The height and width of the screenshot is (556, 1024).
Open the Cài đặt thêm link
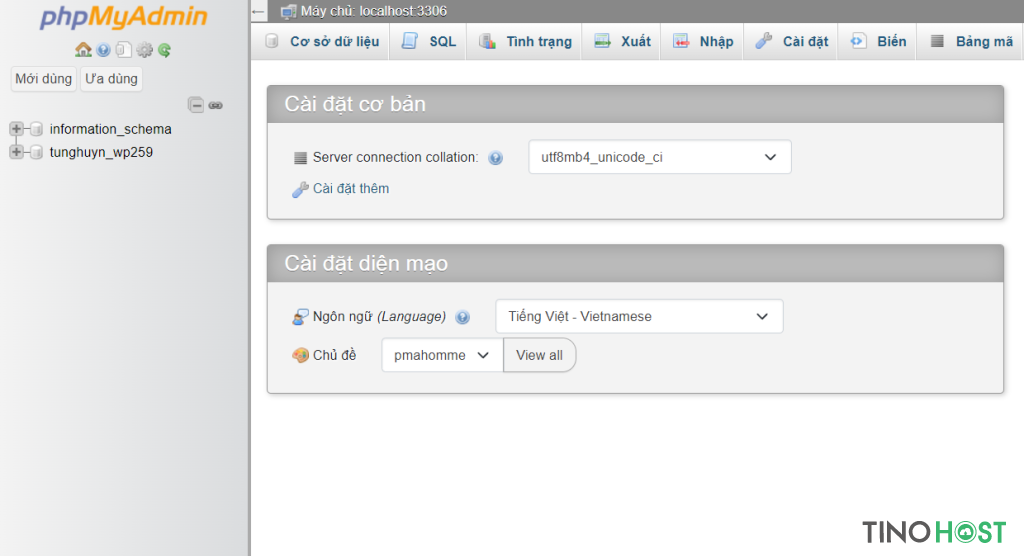click(351, 188)
